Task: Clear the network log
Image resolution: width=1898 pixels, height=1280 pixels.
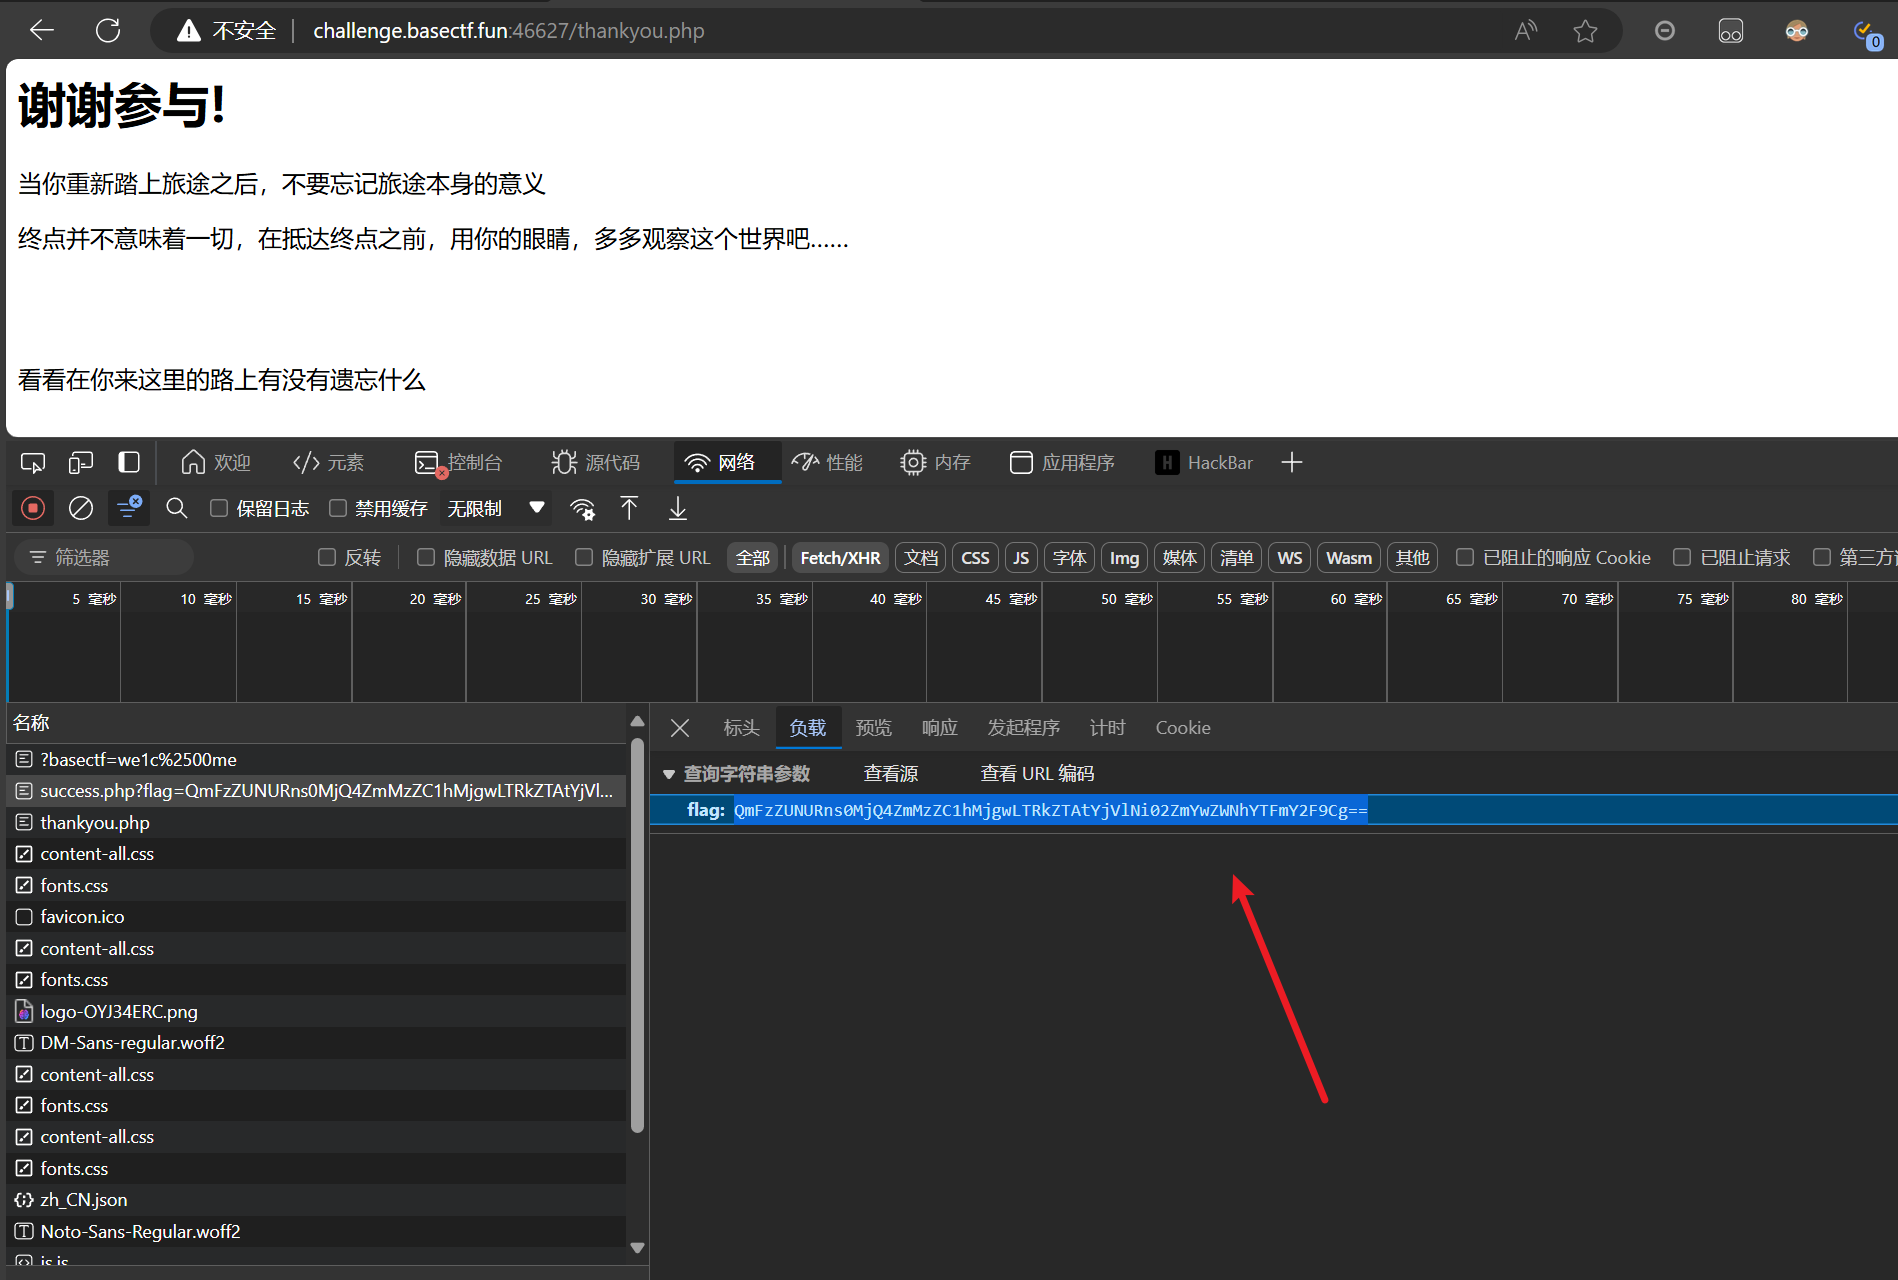Action: point(81,509)
